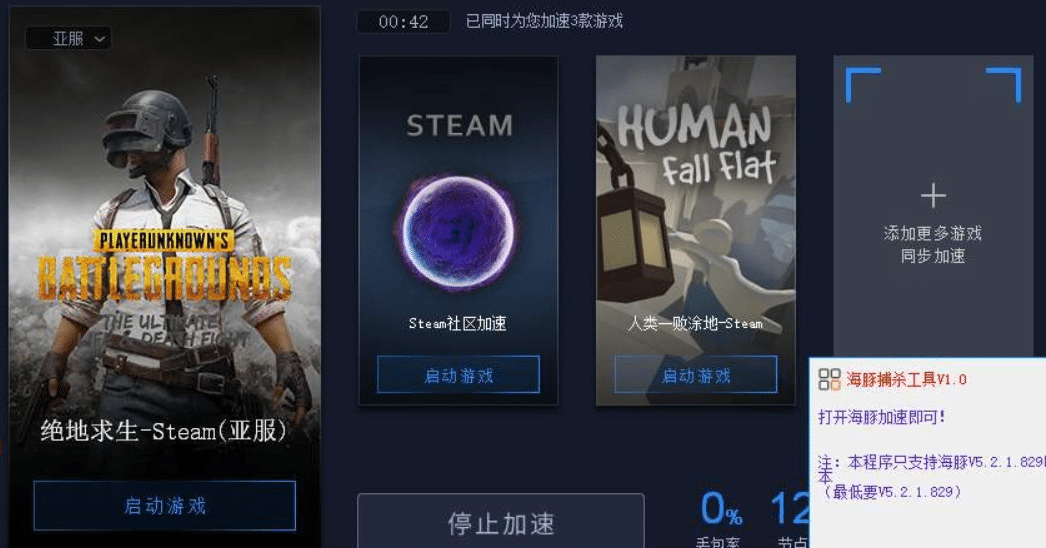The image size is (1046, 548).
Task: Open the 亚服 server region dropdown
Action: pos(68,38)
